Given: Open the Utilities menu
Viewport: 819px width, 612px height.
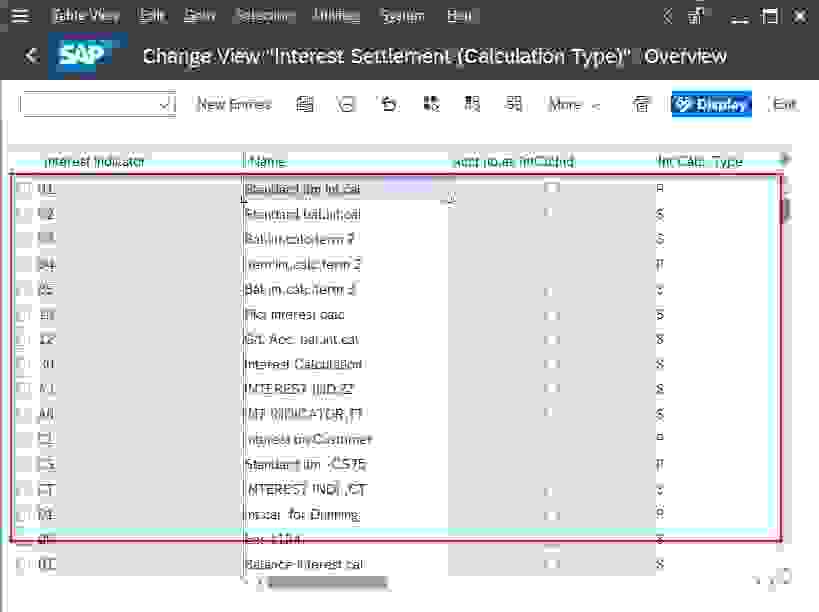Looking at the screenshot, I should 335,15.
